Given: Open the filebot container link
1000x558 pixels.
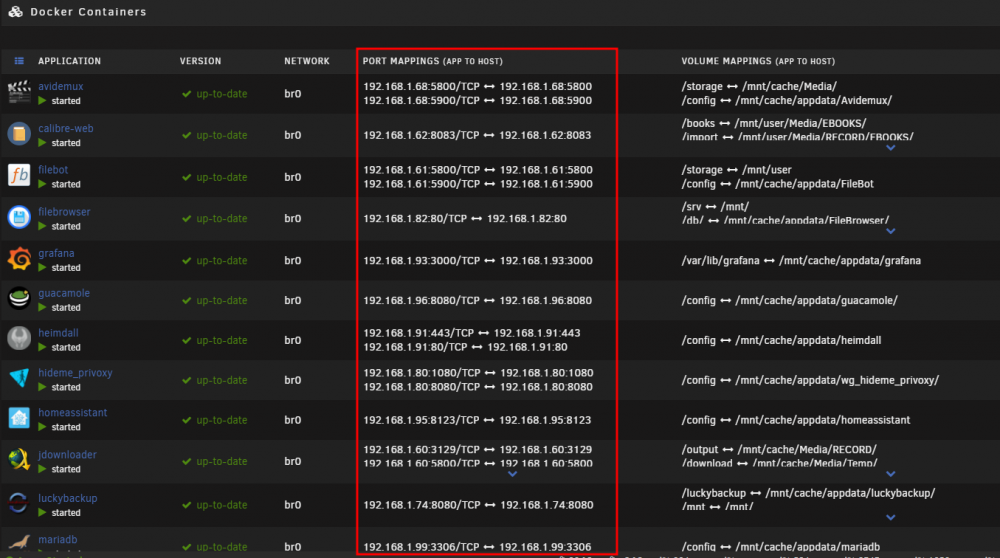Looking at the screenshot, I should pos(53,170).
